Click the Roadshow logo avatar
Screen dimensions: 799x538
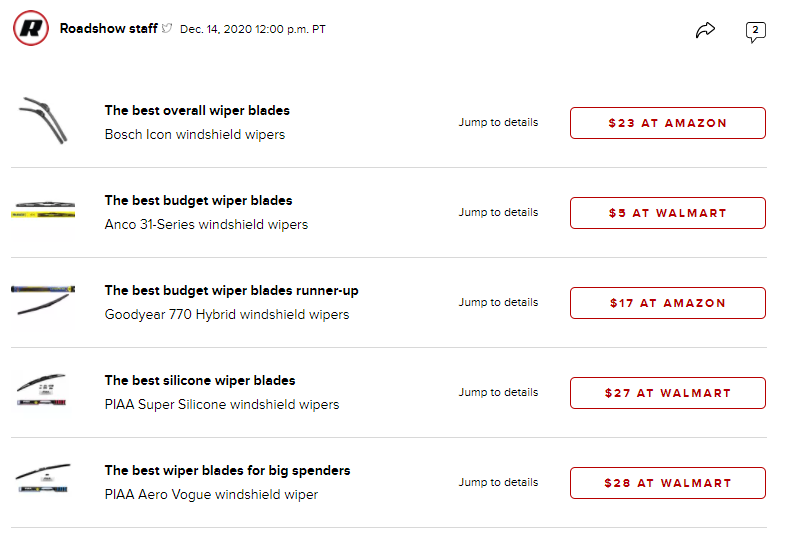(31, 29)
